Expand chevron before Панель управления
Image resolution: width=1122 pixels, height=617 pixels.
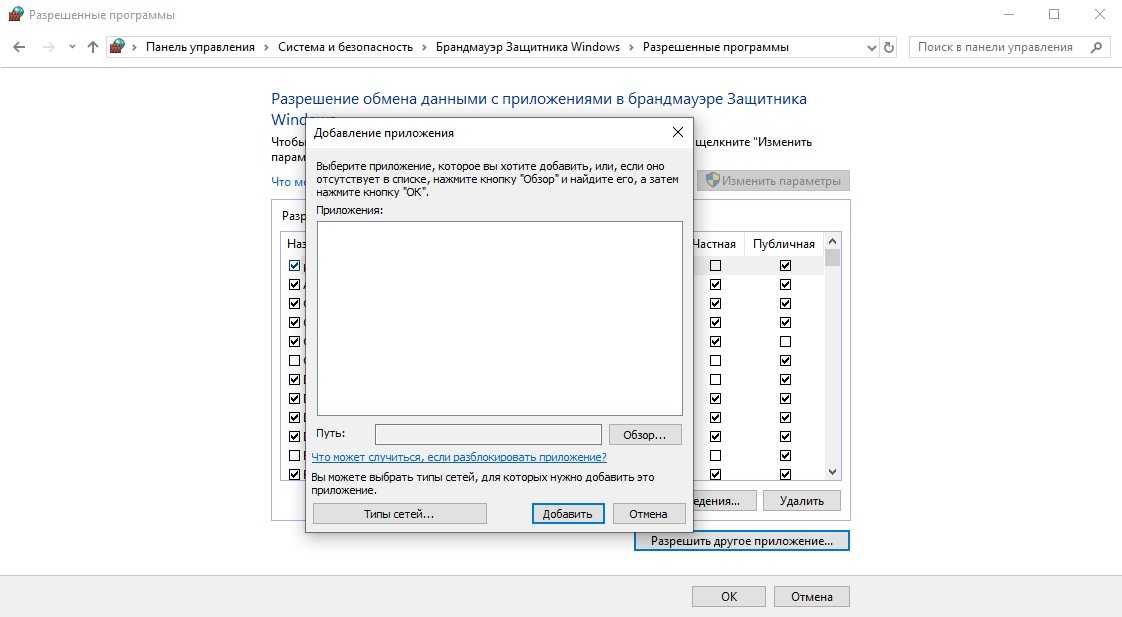click(x=134, y=47)
